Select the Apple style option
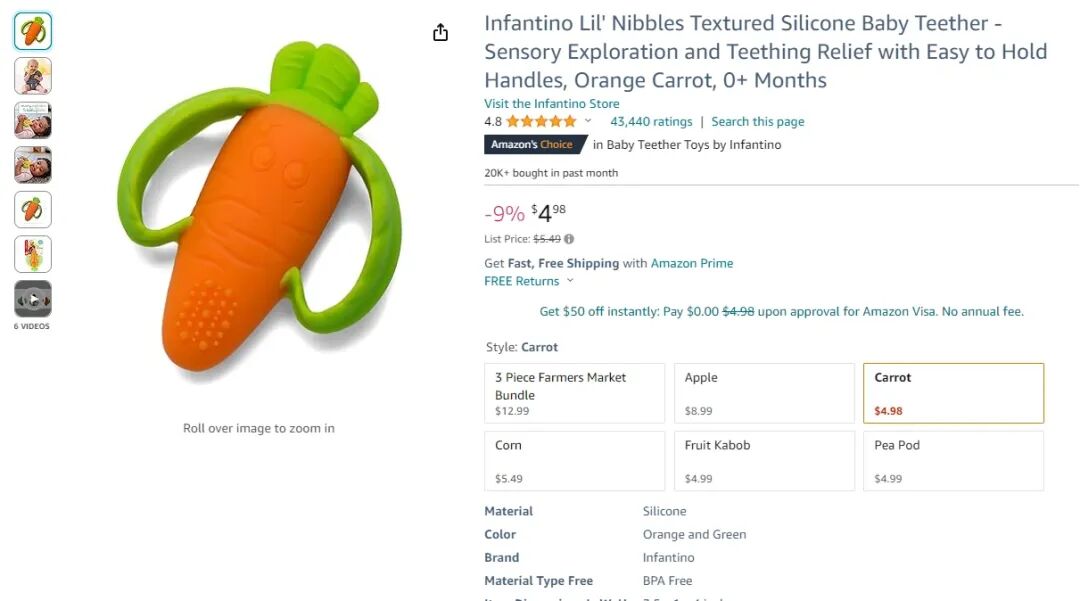The image size is (1080, 601). (764, 393)
